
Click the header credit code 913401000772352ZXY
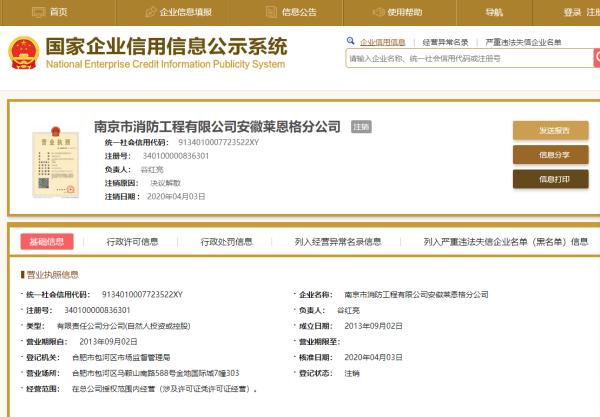218,142
